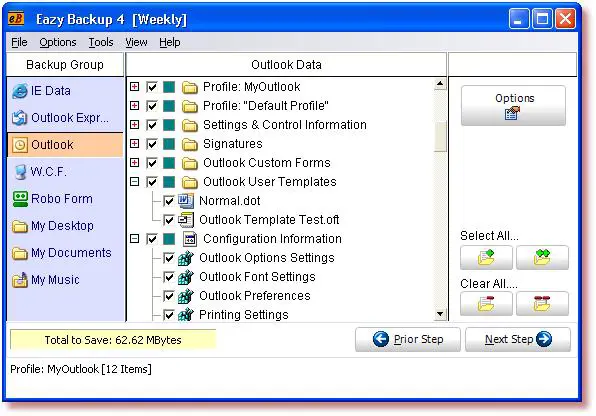Click folder icon of Settings & Control Information

click(x=189, y=125)
